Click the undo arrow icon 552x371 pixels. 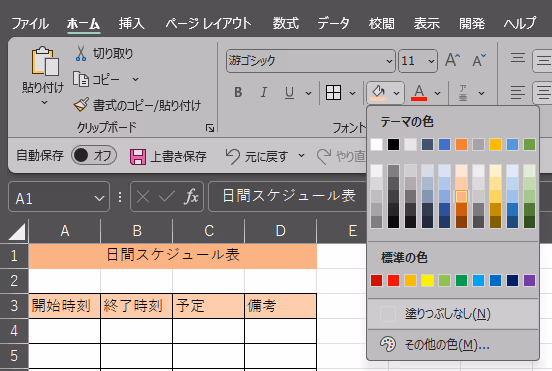[233, 156]
